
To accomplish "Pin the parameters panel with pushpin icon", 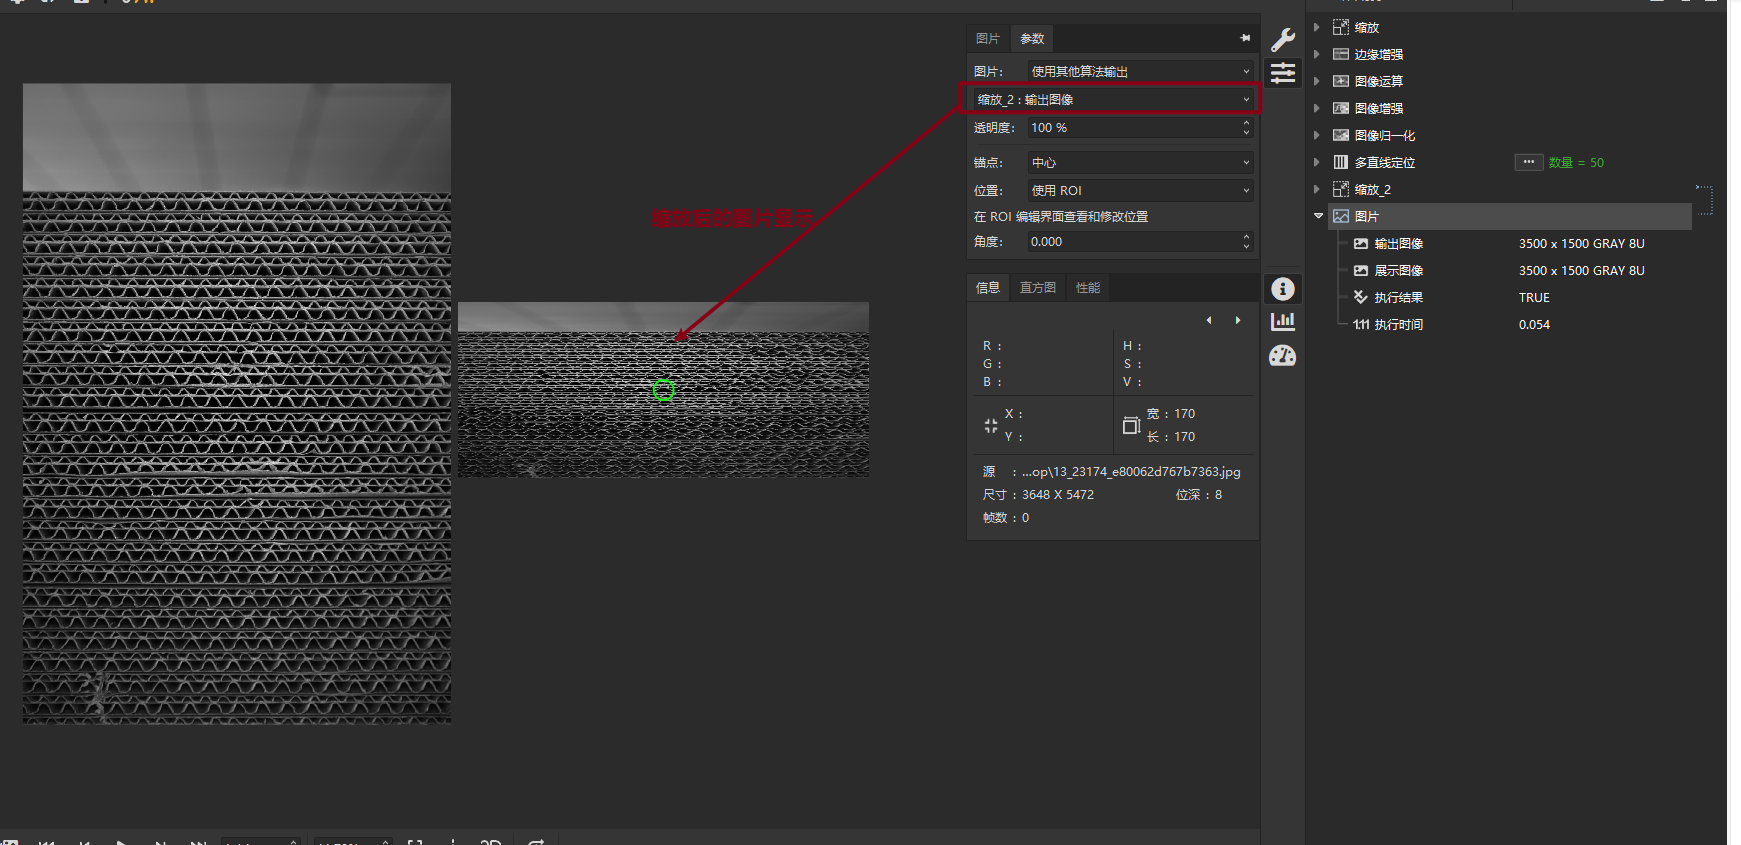I will tap(1245, 38).
